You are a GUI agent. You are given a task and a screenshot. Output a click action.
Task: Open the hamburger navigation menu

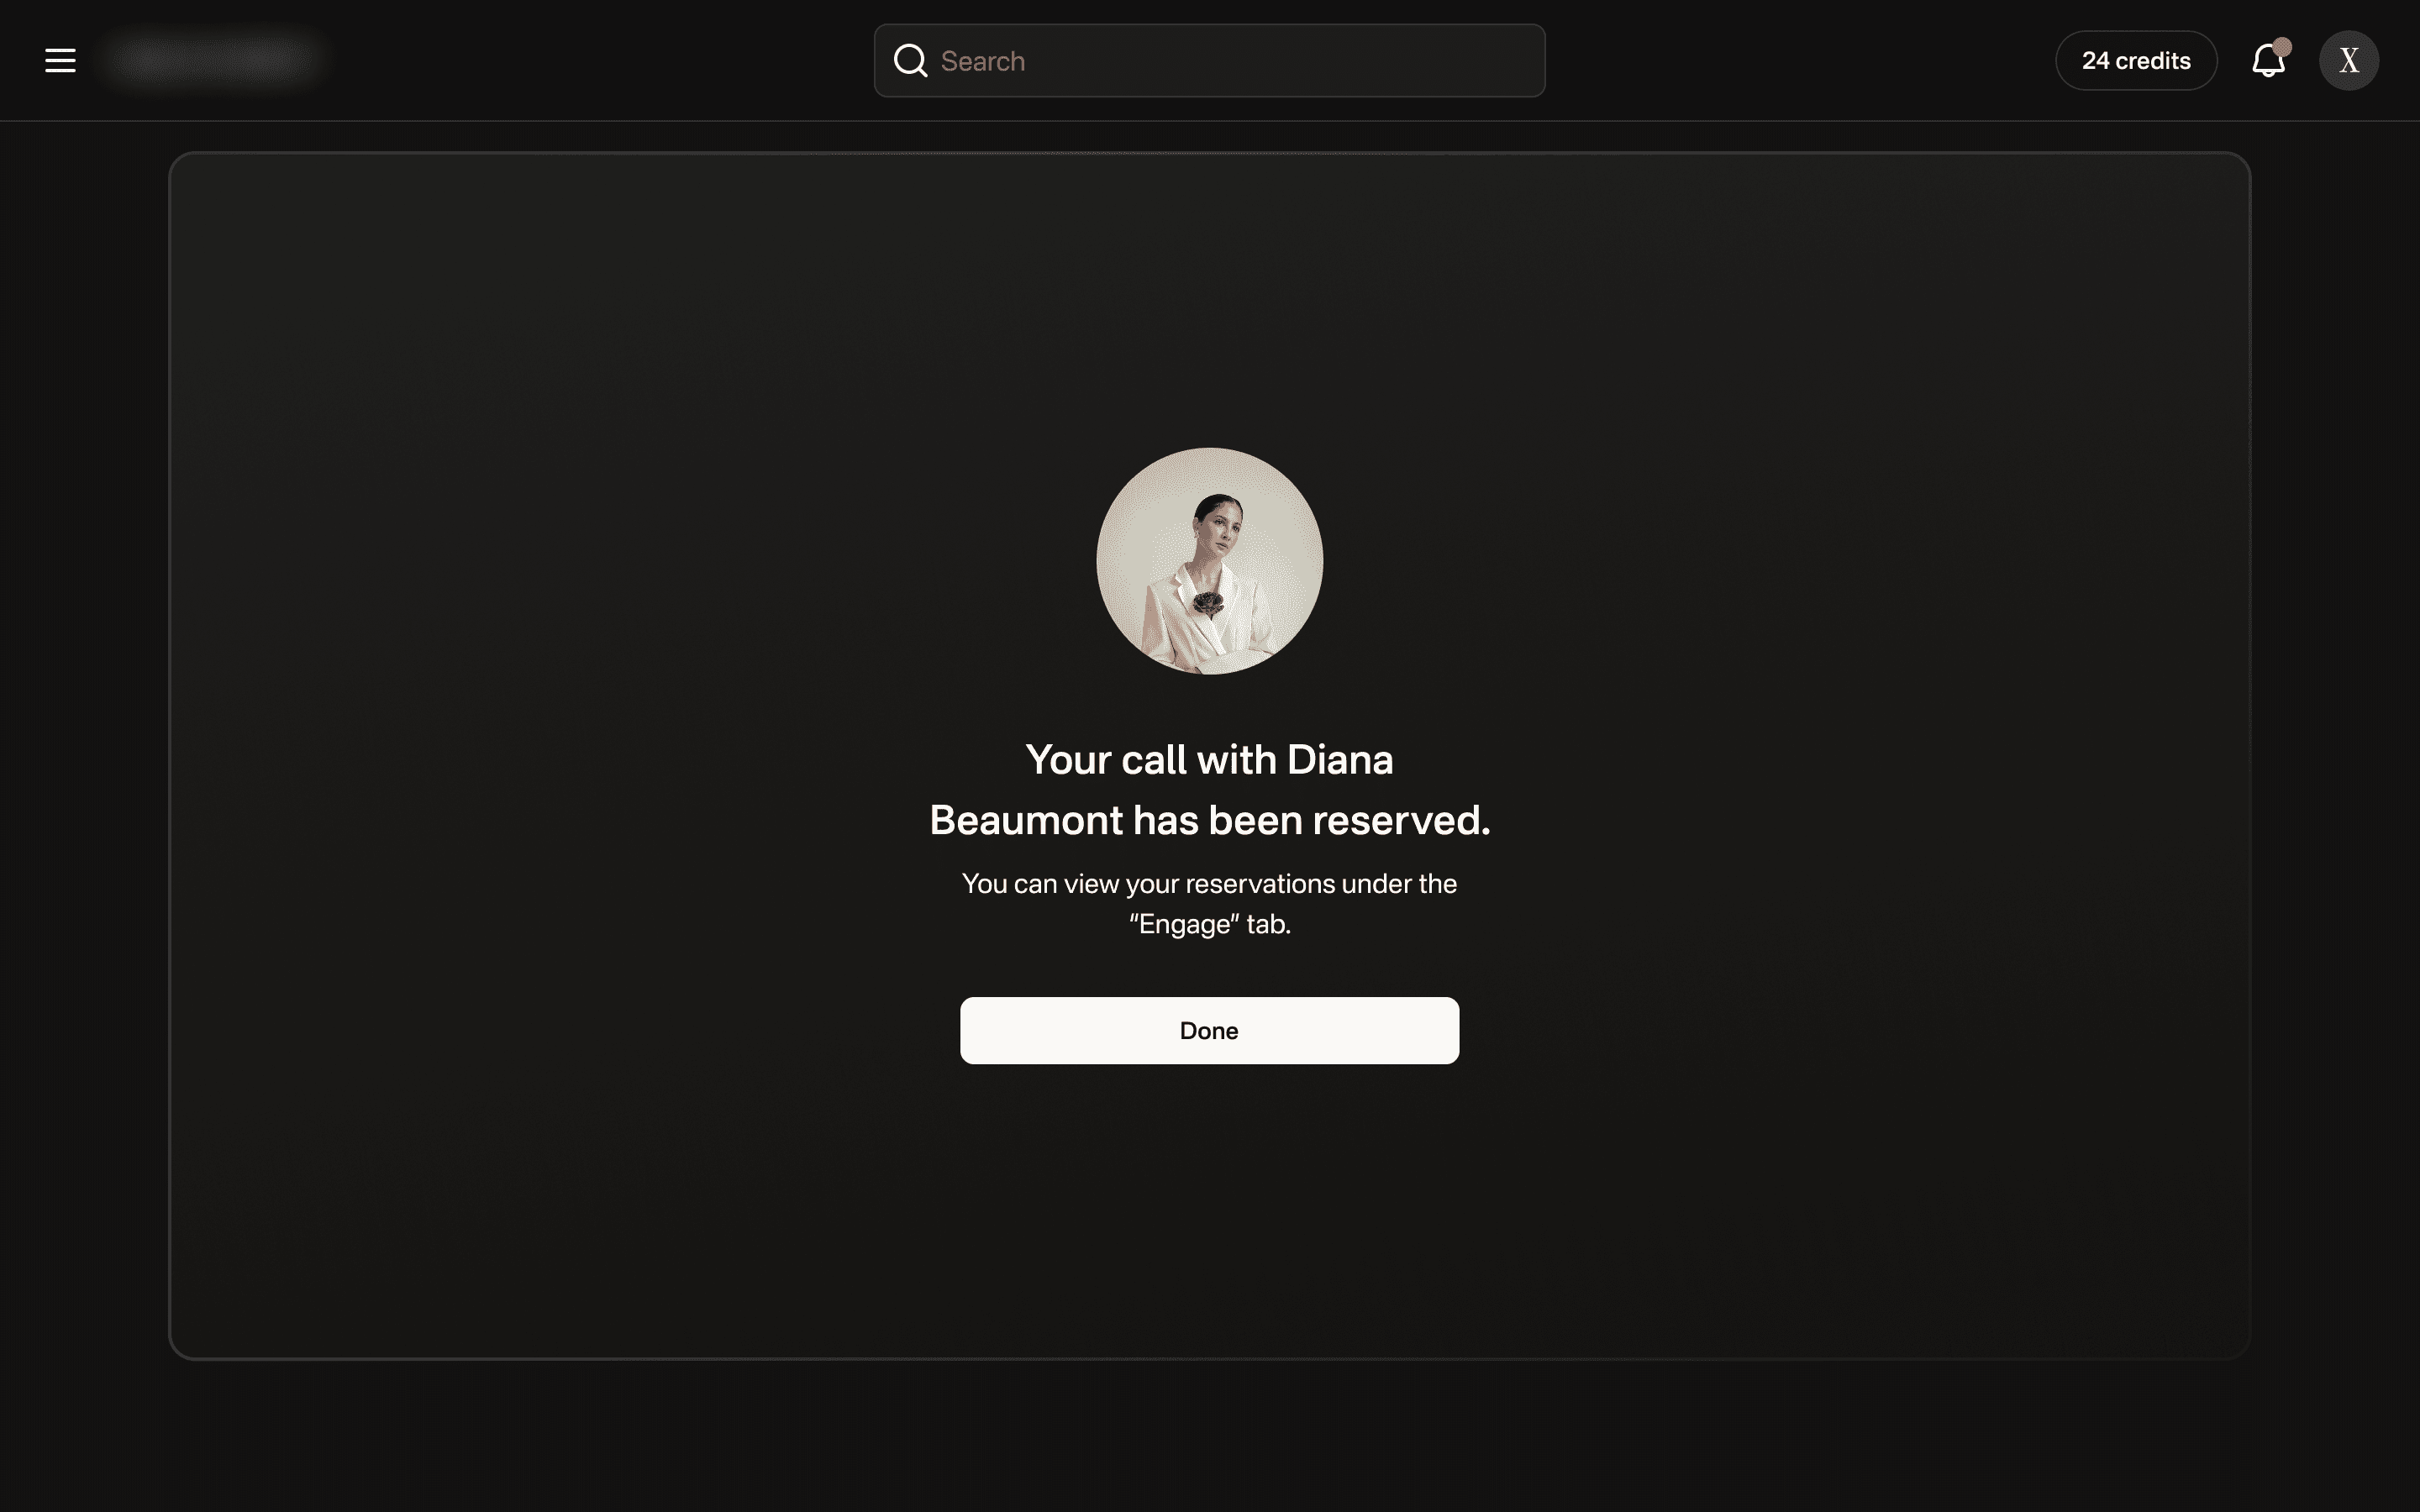coord(60,60)
